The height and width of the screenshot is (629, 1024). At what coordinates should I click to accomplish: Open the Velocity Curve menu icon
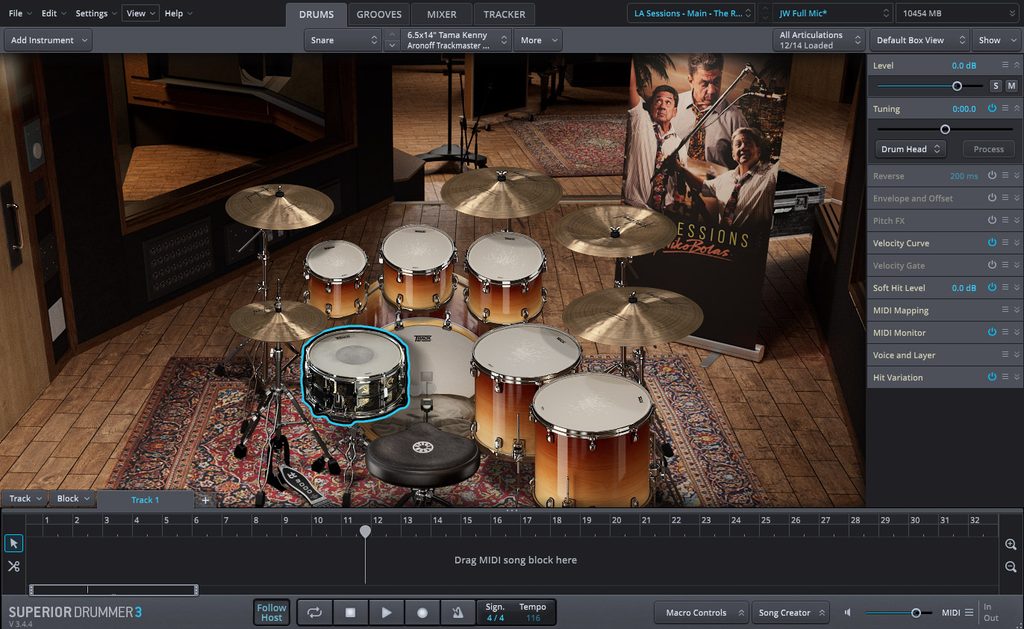coord(1005,242)
